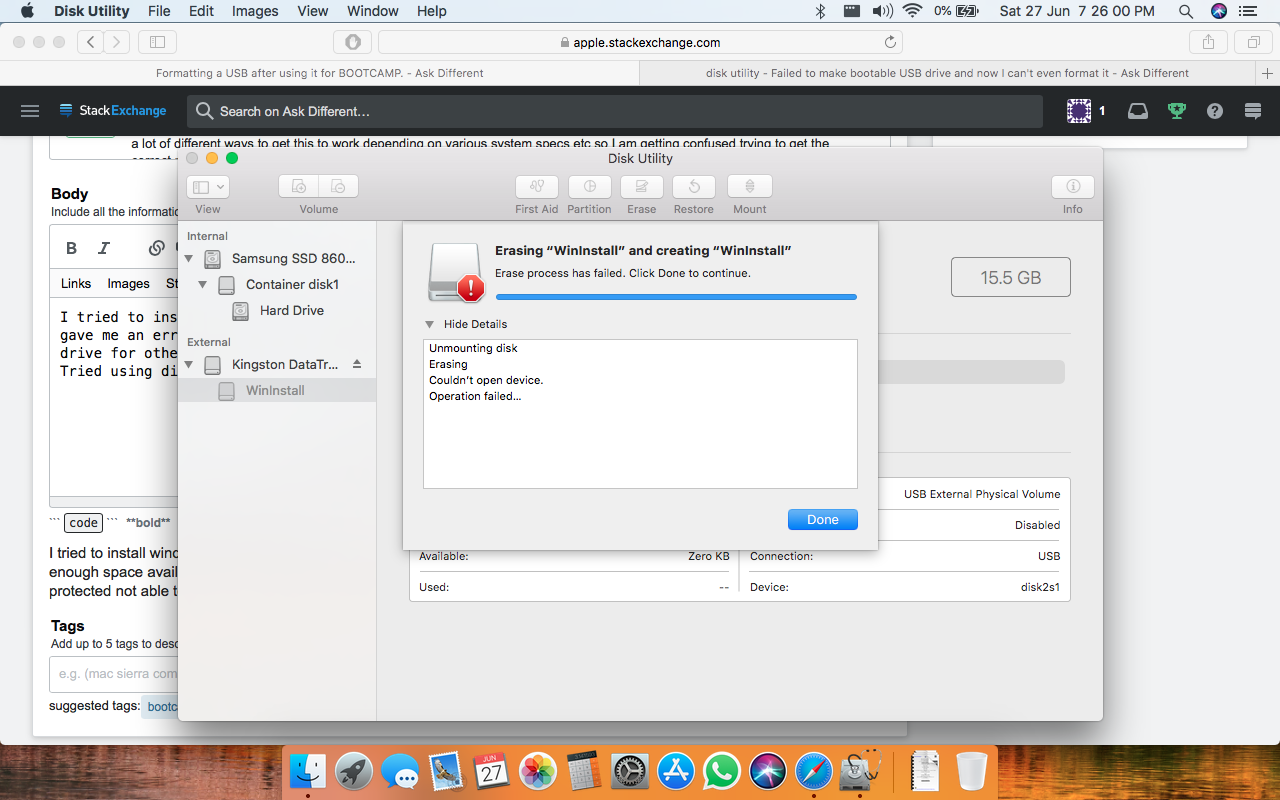Toggle the Safari sidebar button

click(157, 42)
